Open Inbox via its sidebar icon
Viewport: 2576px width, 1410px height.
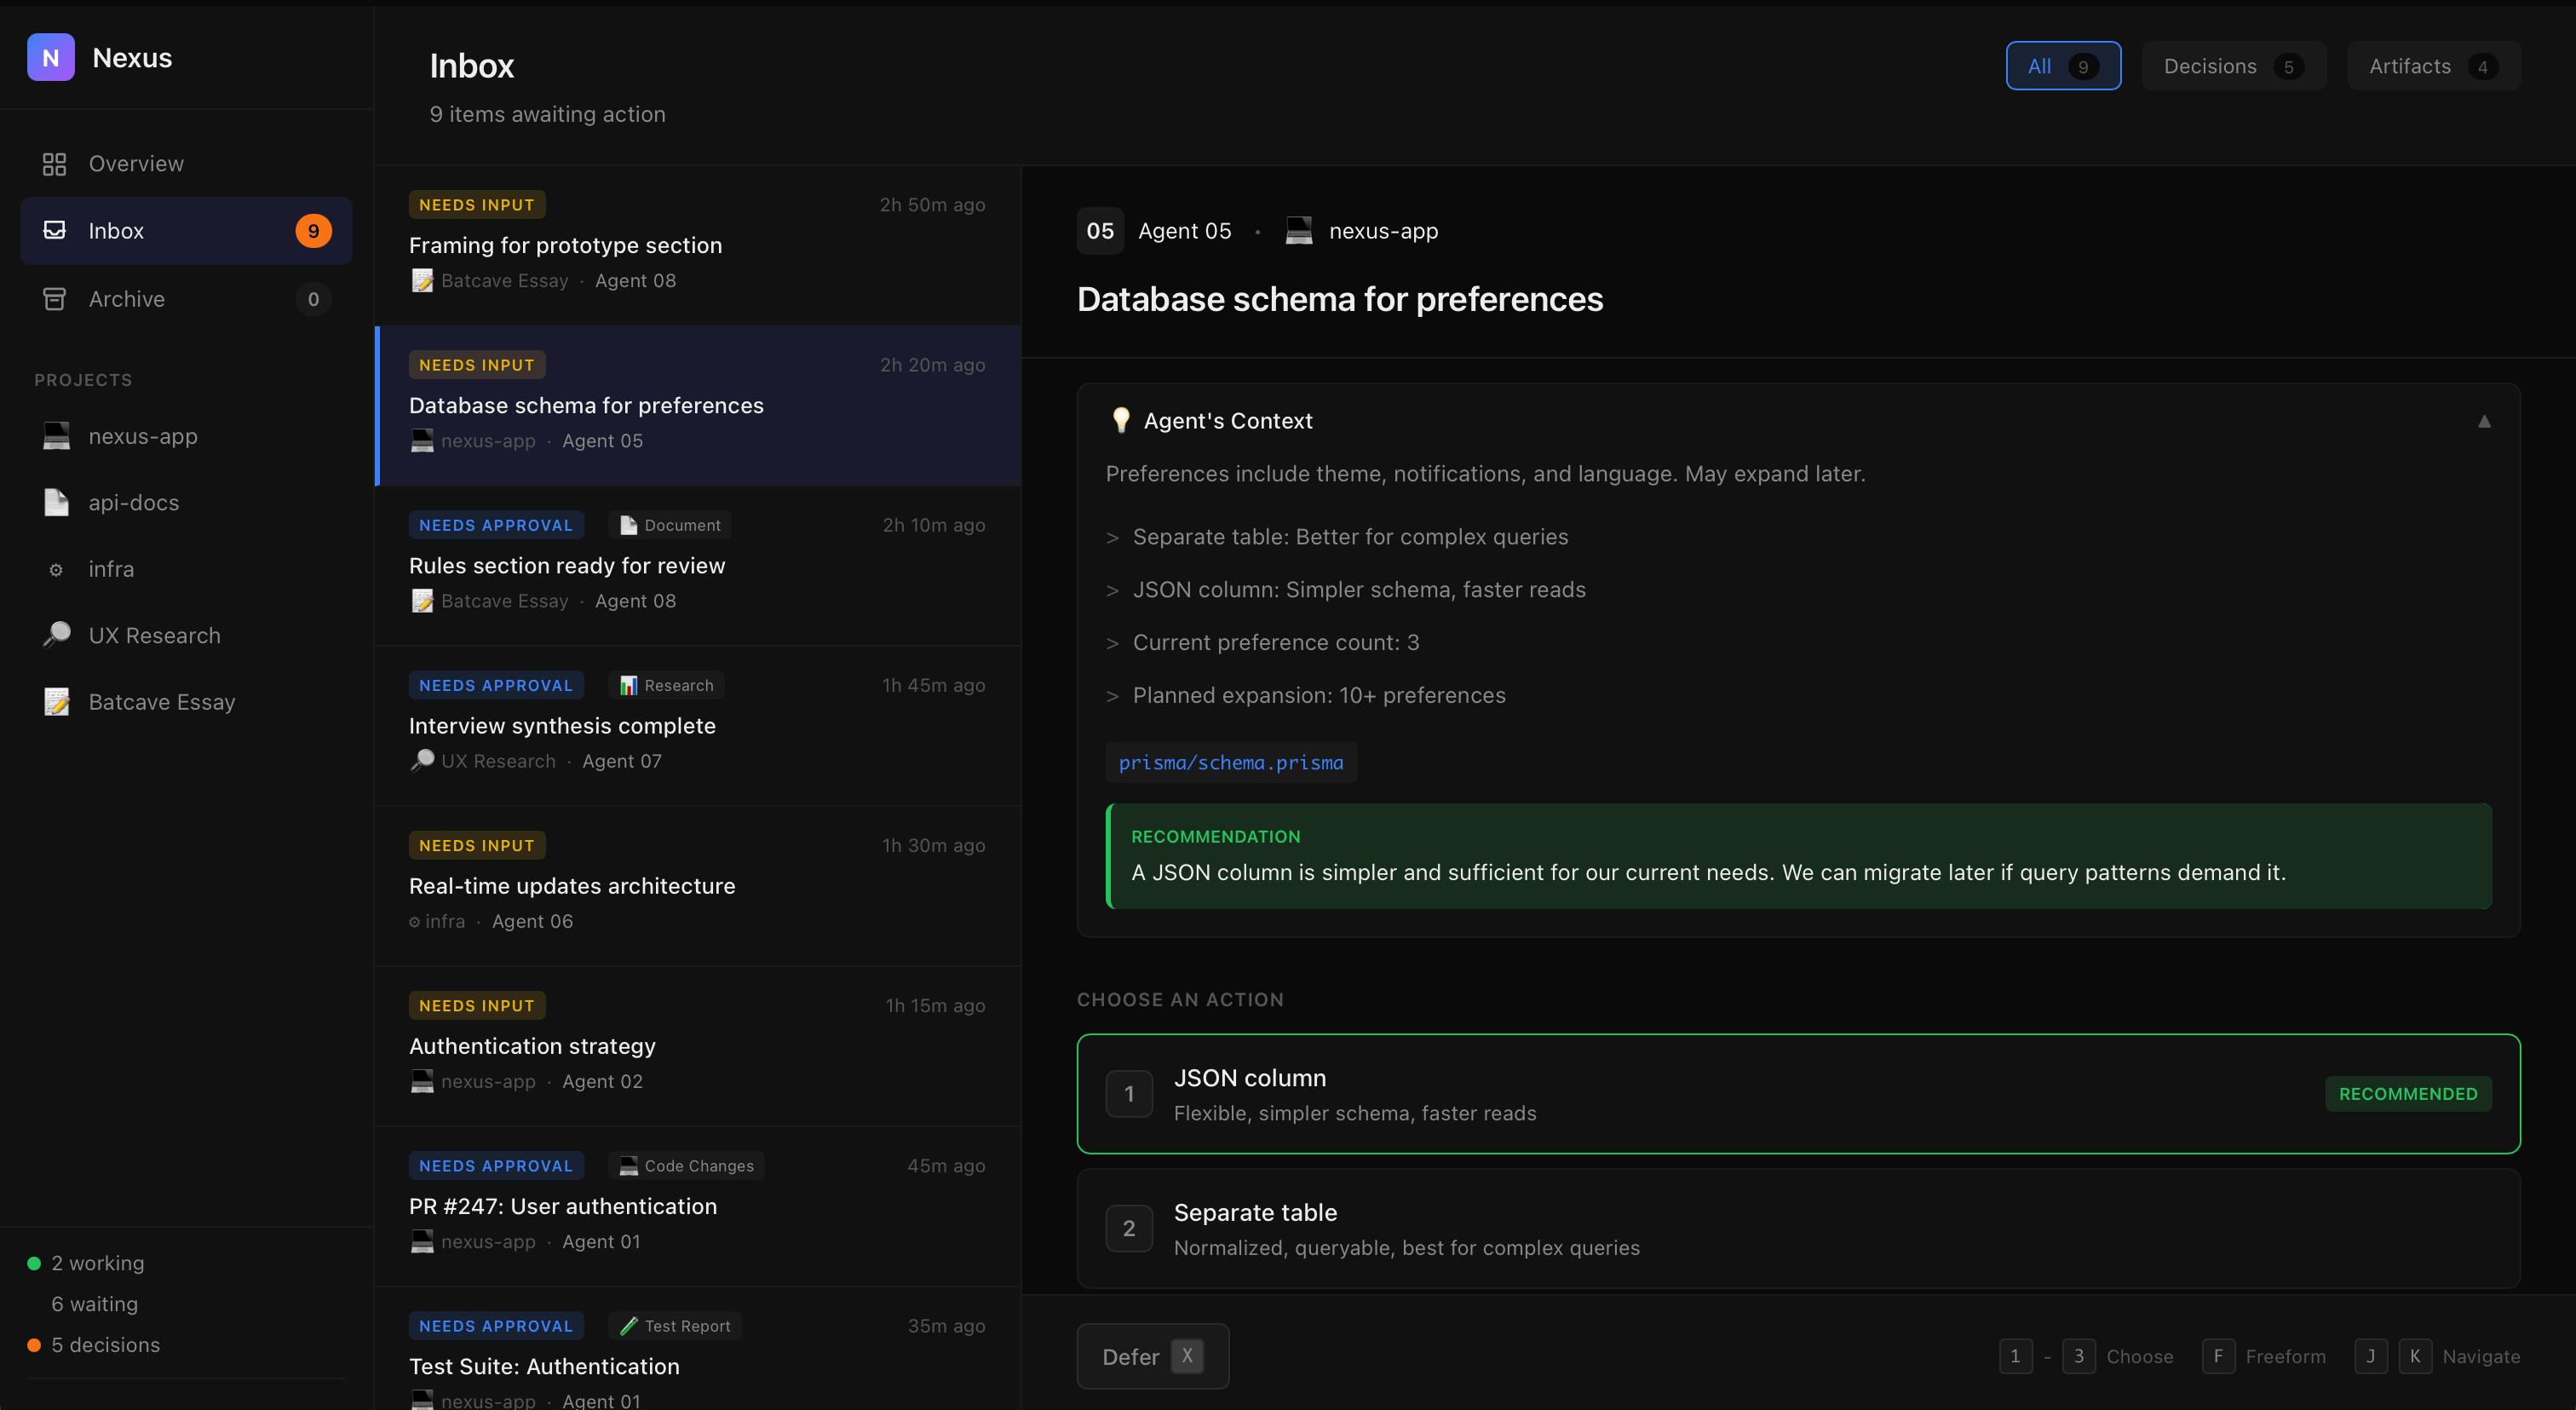(55, 230)
